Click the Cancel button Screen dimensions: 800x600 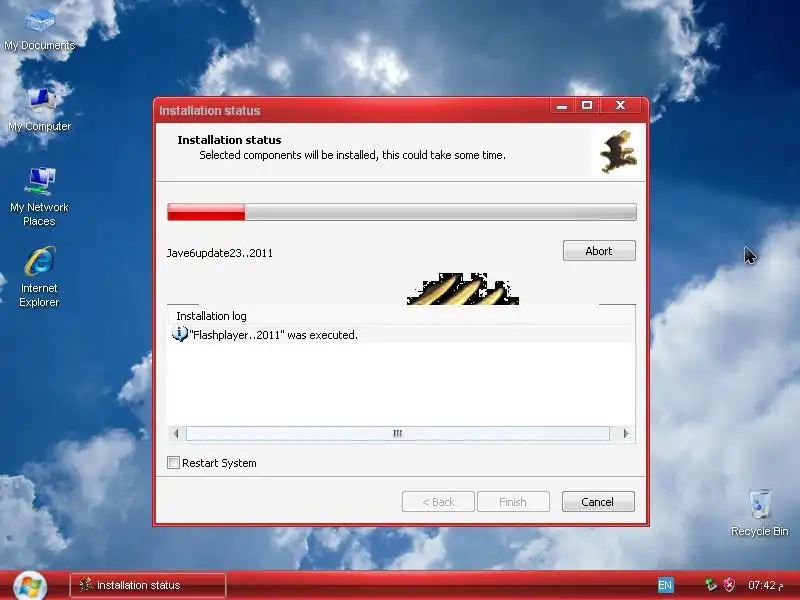click(x=598, y=502)
